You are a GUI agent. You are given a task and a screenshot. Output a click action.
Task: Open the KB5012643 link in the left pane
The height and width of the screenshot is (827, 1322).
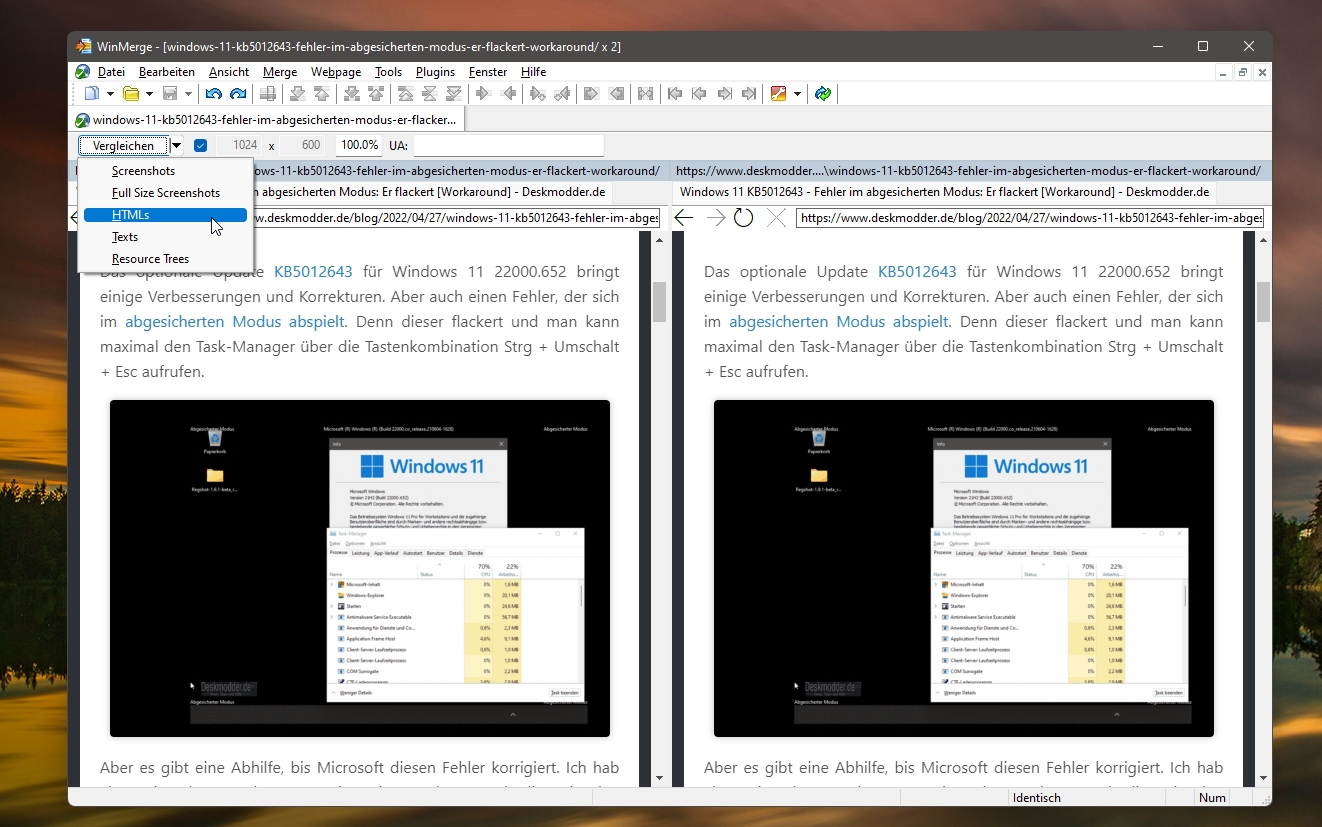pos(313,271)
